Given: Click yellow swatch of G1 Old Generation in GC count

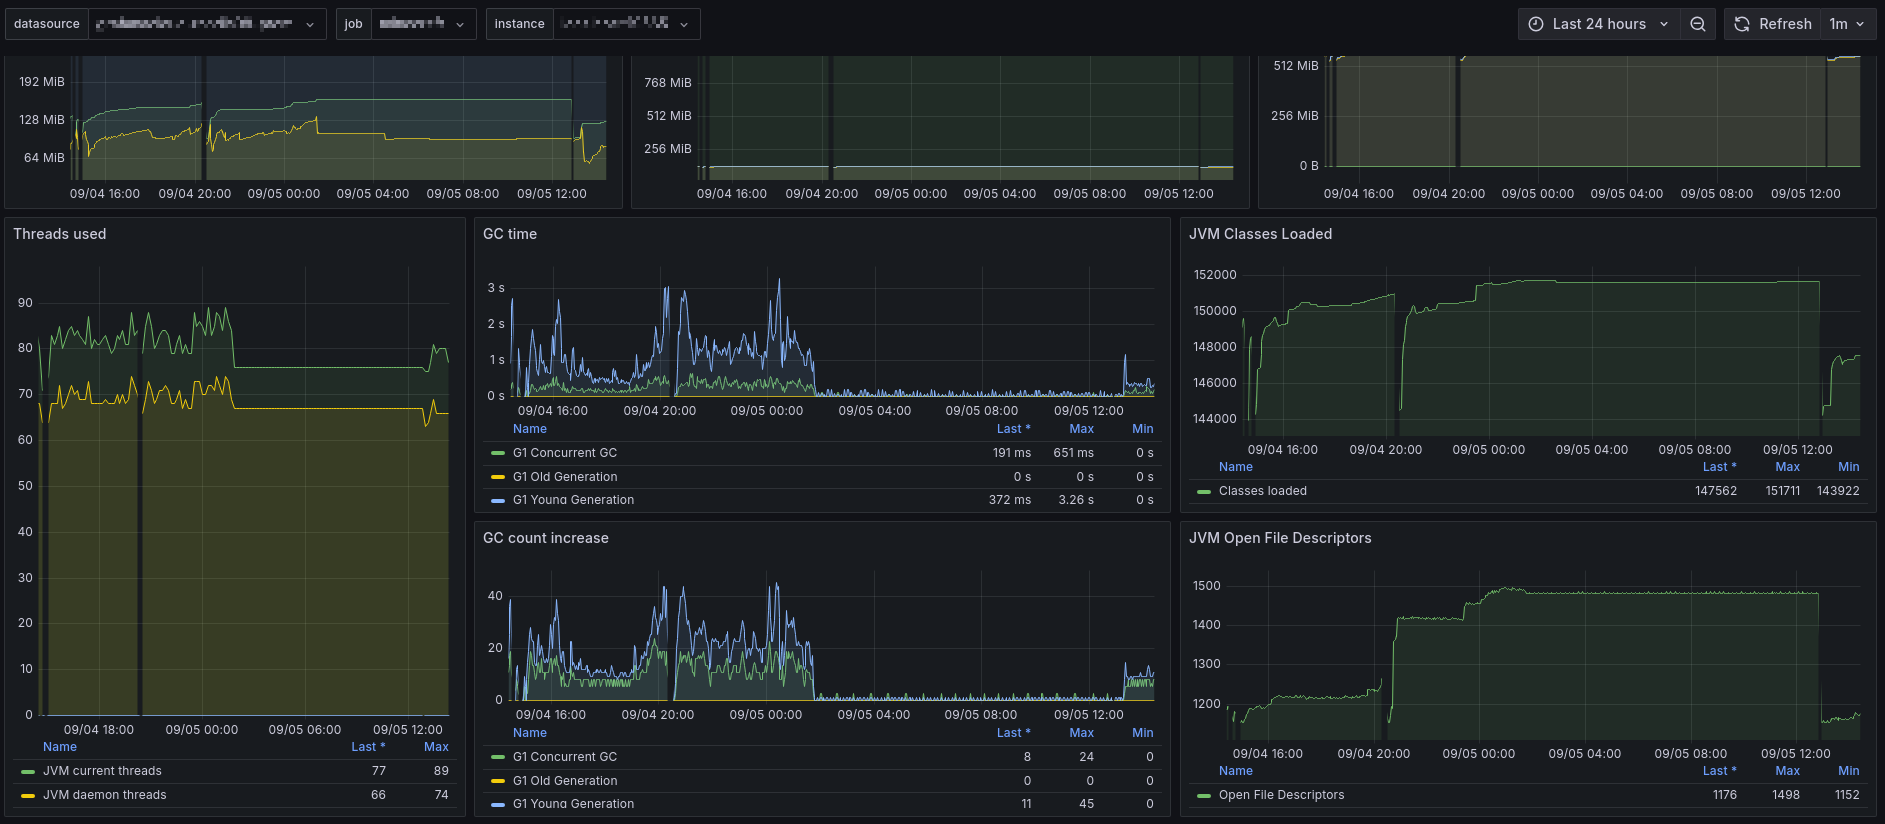Looking at the screenshot, I should pos(498,781).
